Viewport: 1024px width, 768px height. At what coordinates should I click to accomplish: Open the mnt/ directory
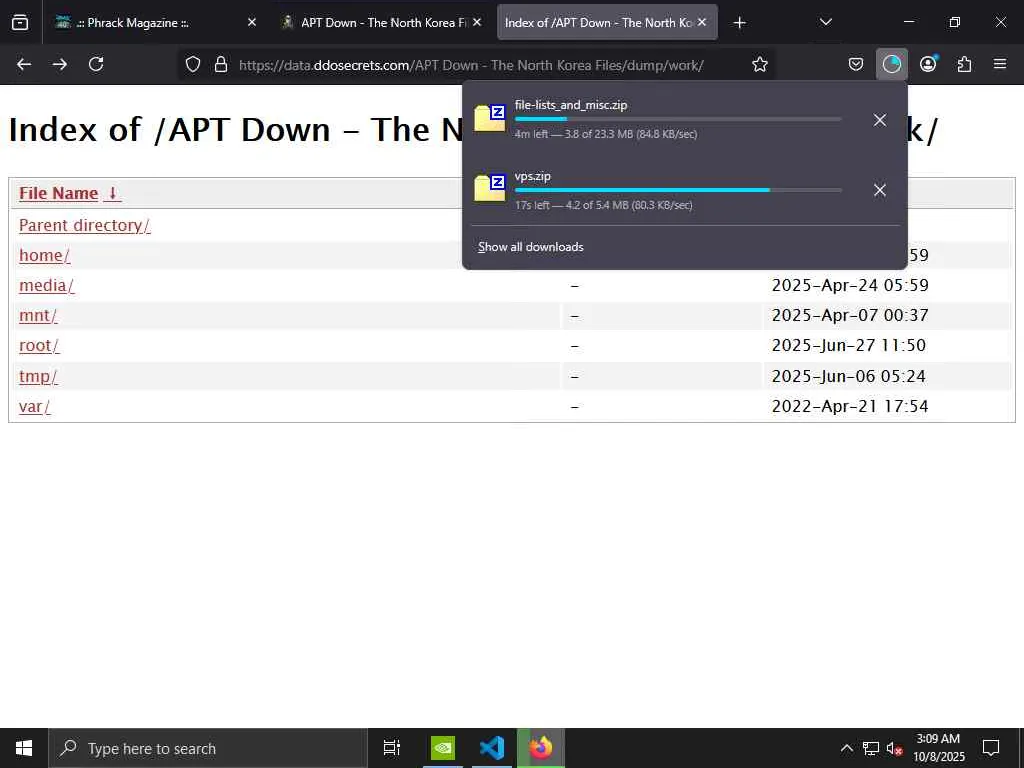tap(38, 315)
